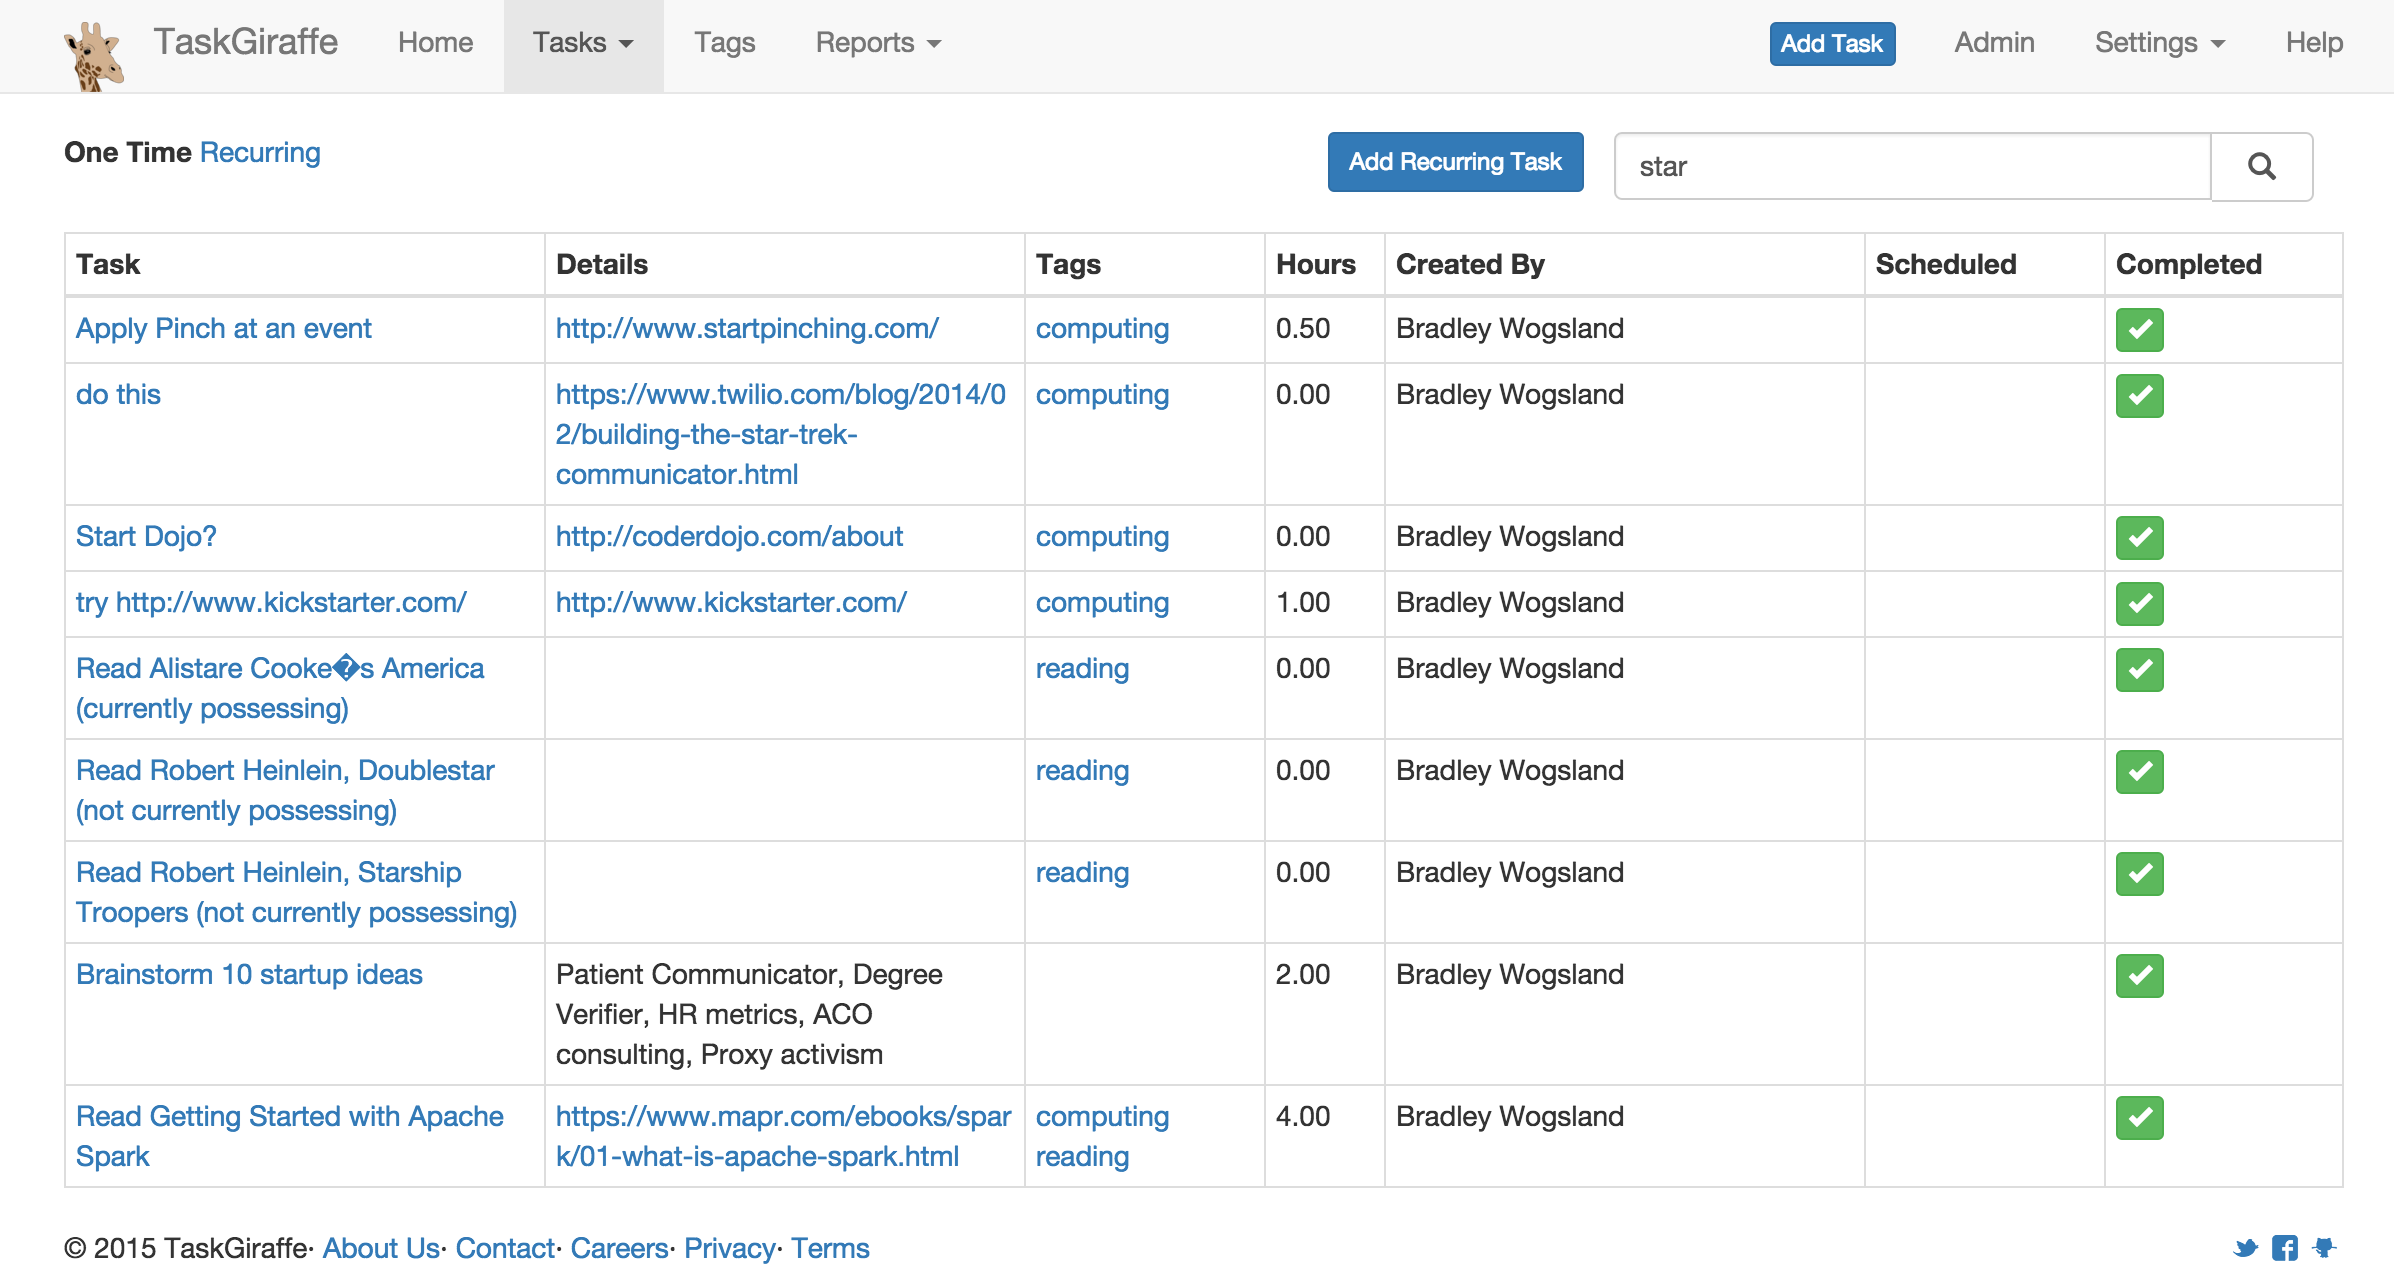This screenshot has width=2394, height=1288.
Task: Open the Terms footer link
Action: [830, 1248]
